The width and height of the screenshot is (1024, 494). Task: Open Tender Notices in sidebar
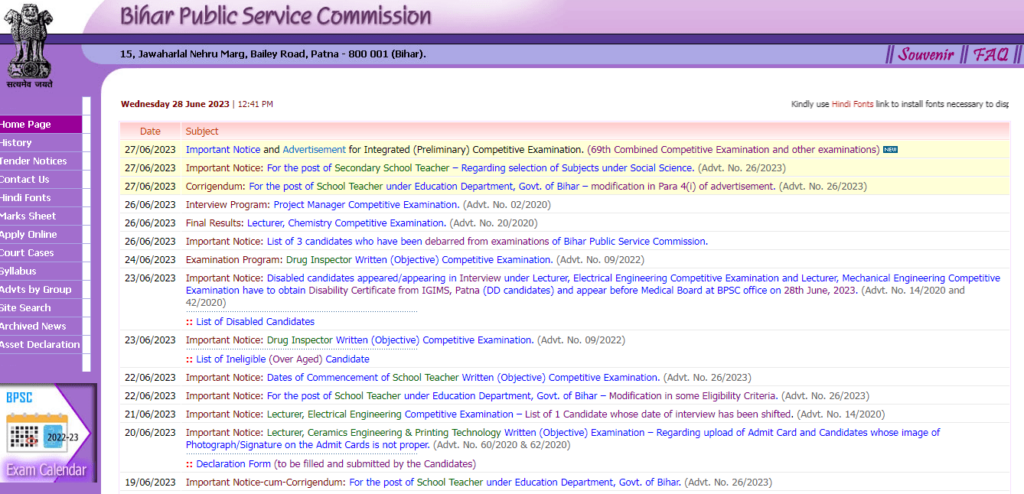coord(41,161)
